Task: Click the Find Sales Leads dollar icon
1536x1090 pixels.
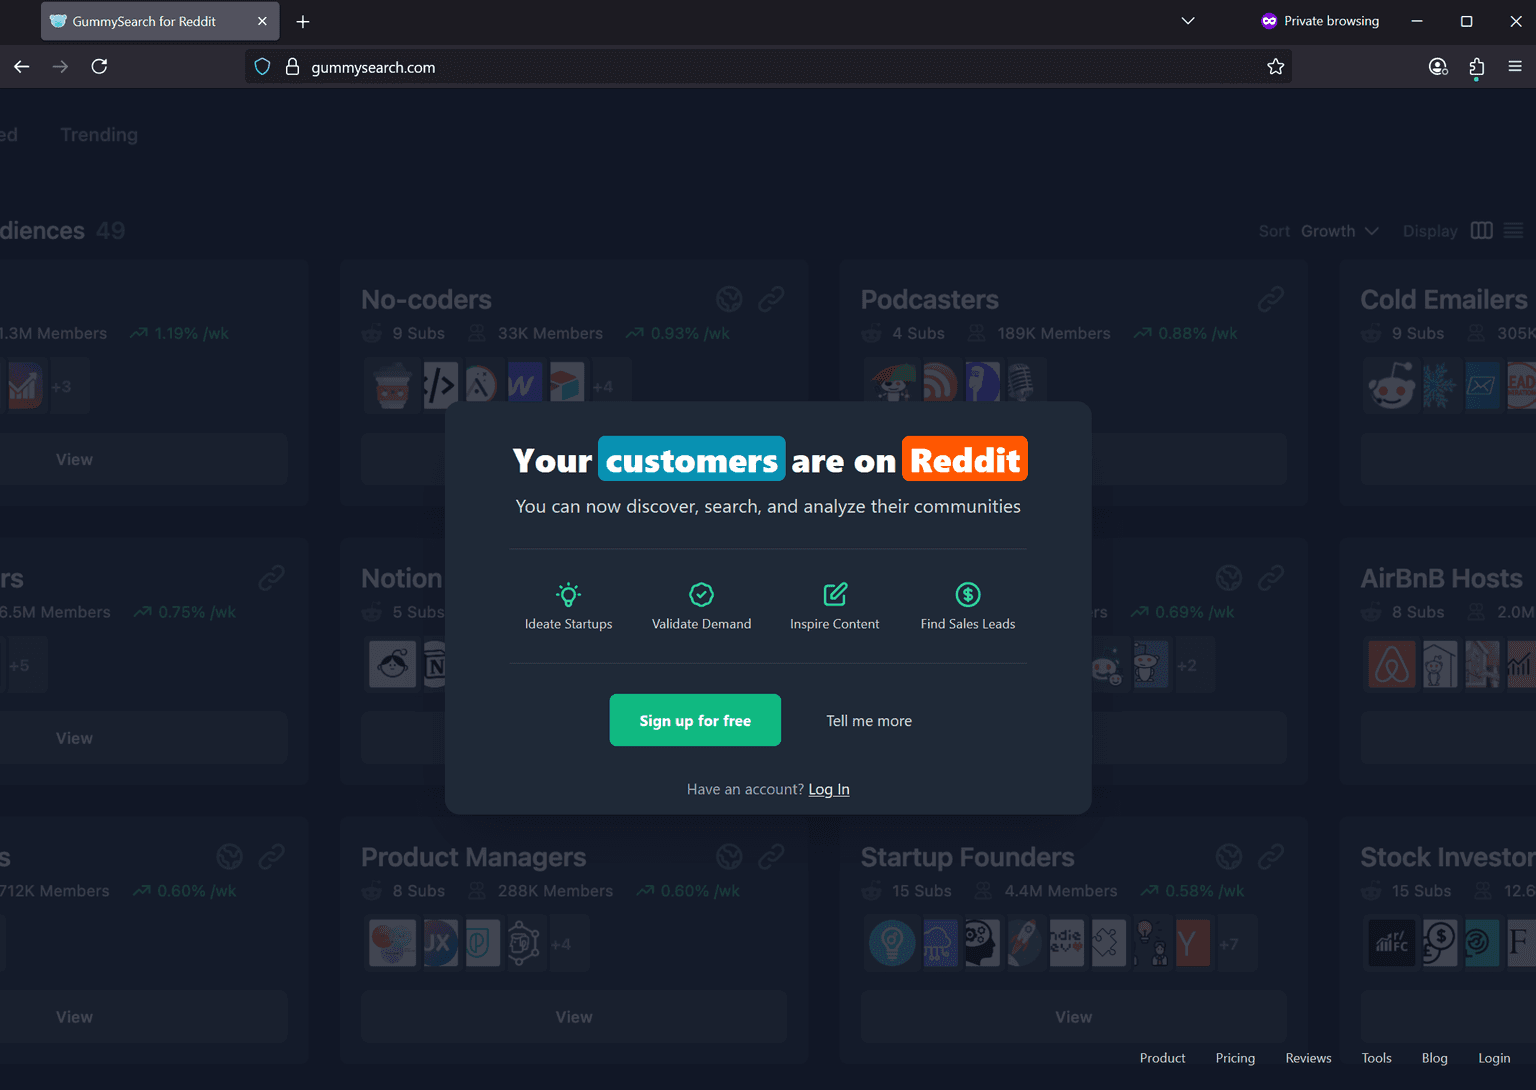Action: click(x=967, y=594)
